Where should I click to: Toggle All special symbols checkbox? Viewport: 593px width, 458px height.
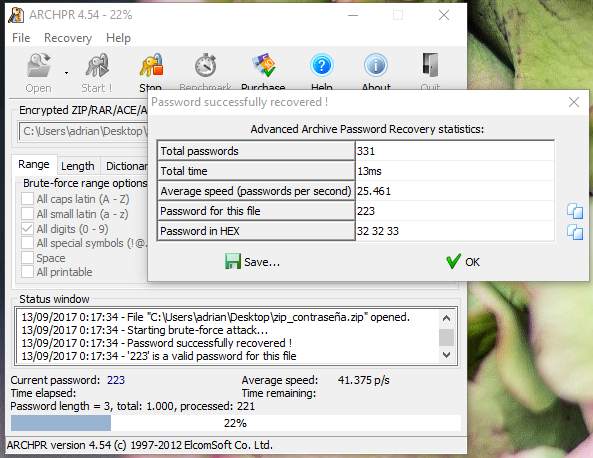pyautogui.click(x=28, y=243)
